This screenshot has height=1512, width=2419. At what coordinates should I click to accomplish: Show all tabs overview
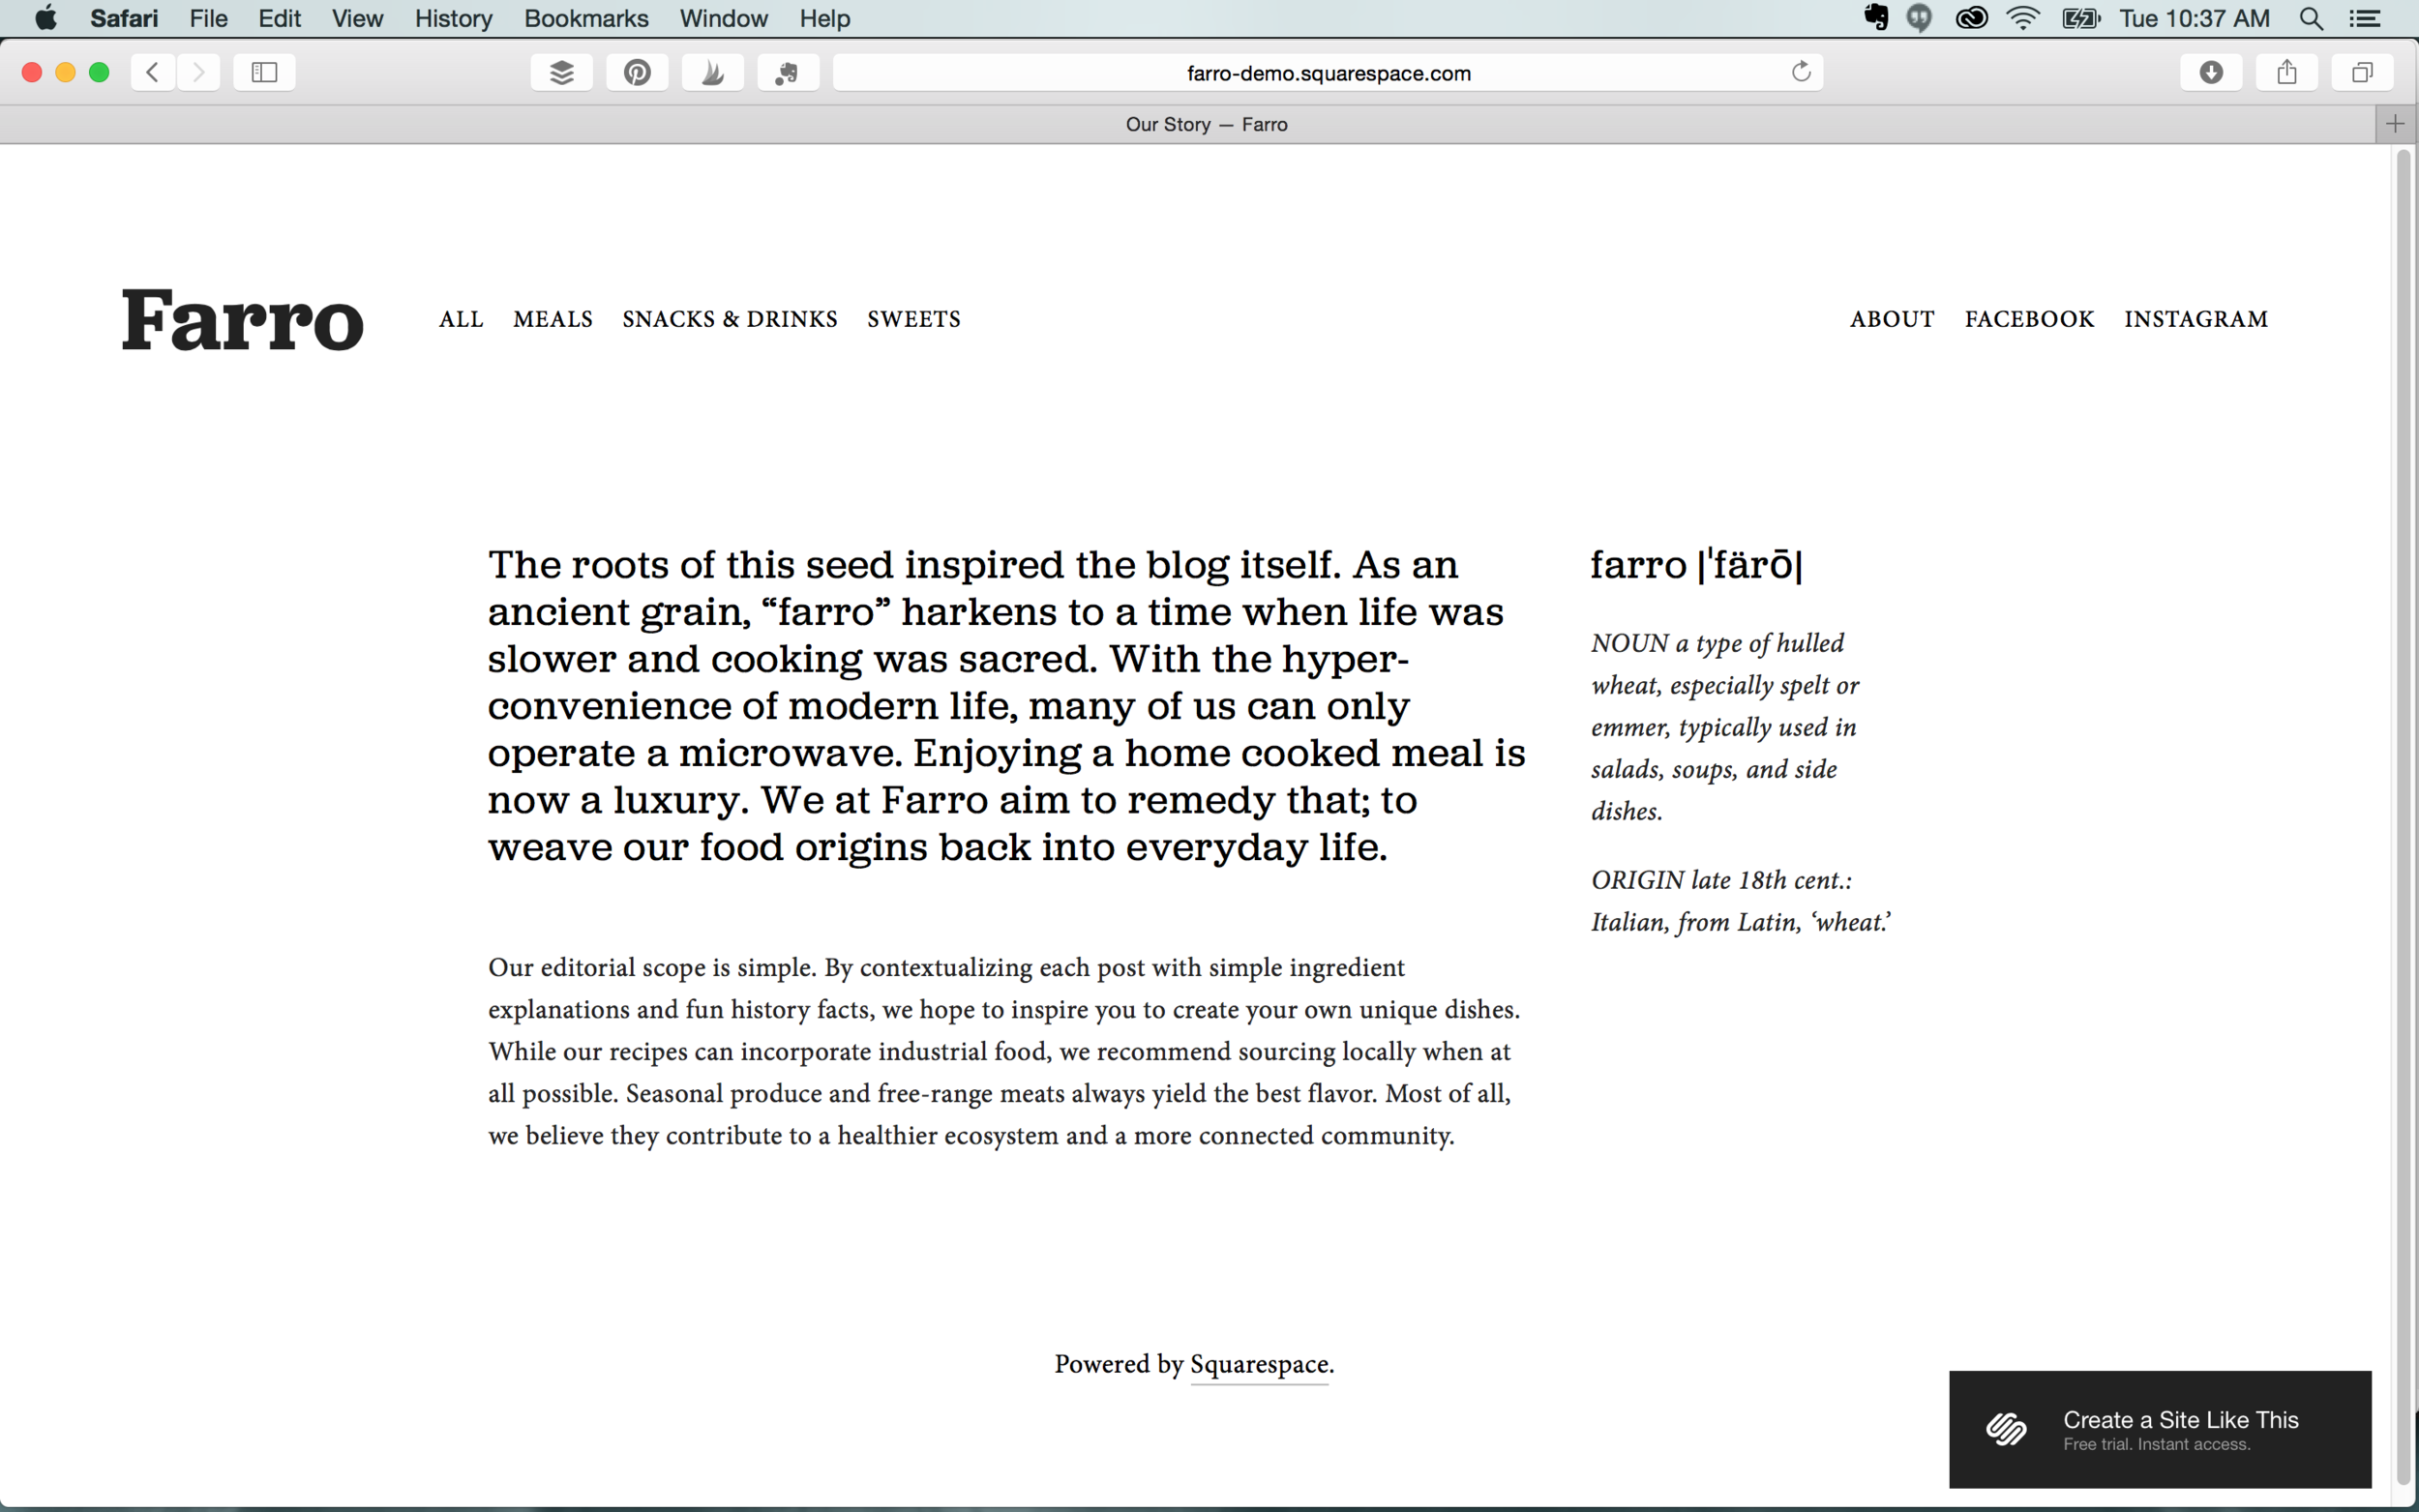tap(2362, 72)
